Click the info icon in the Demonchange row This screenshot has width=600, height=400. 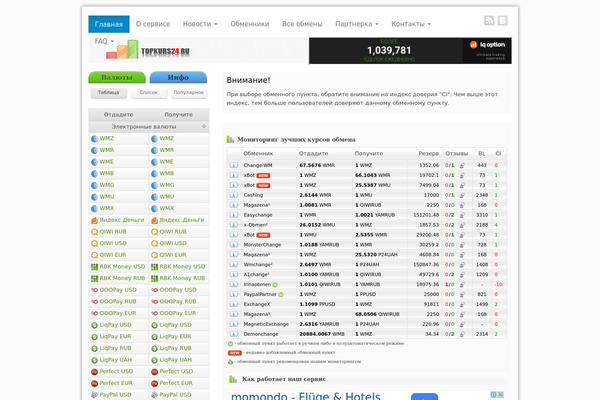[233, 334]
